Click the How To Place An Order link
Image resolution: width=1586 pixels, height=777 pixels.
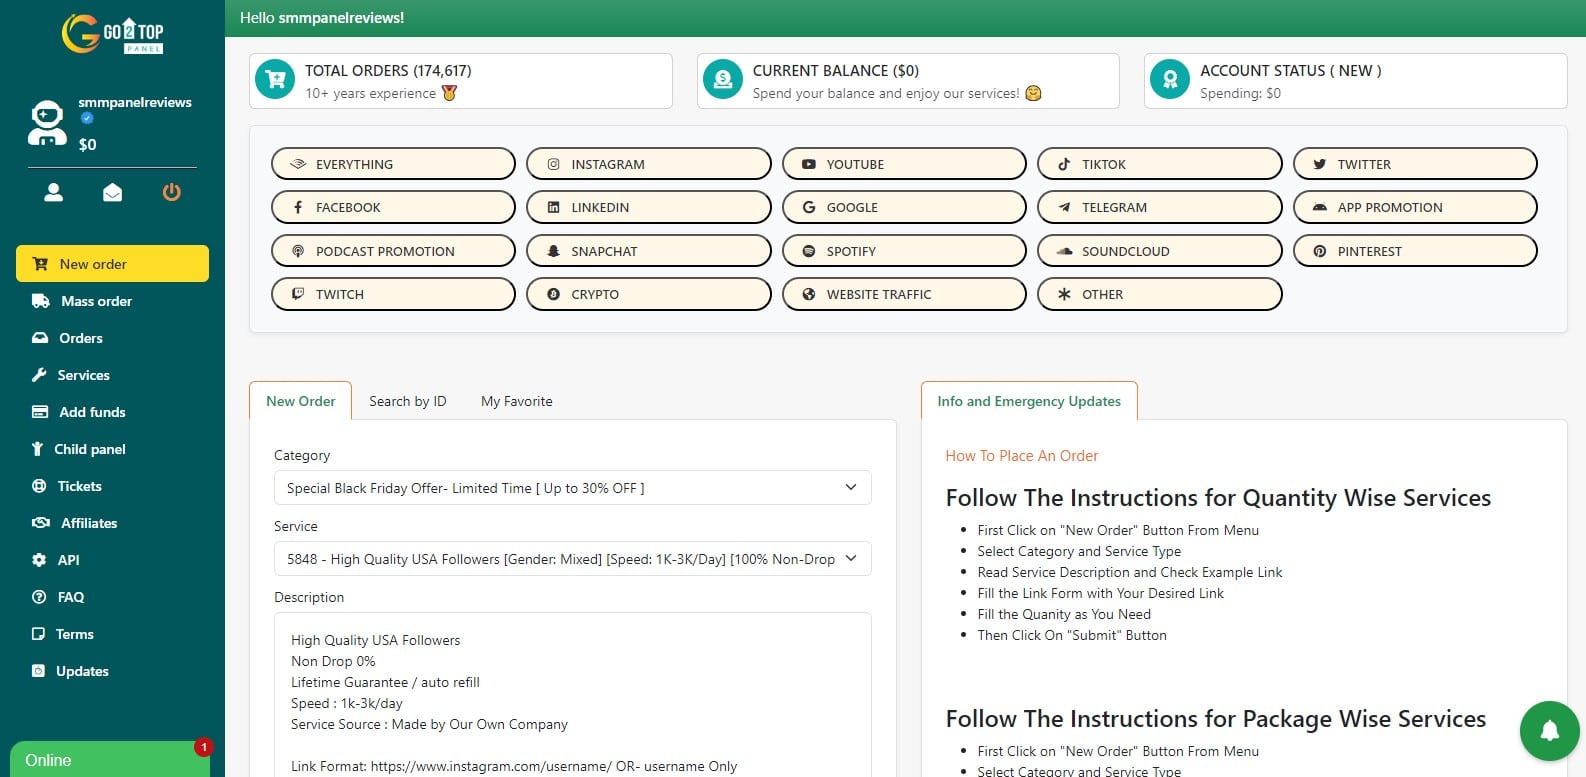pyautogui.click(x=1021, y=456)
